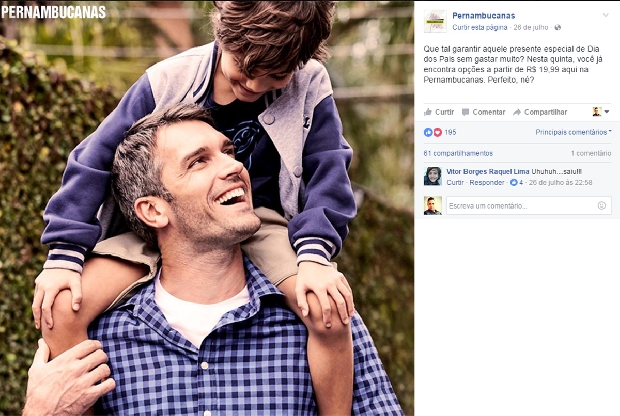Image resolution: width=620 pixels, height=416 pixels.
Task: Click the like icon beside count 4
Action: coord(514,182)
